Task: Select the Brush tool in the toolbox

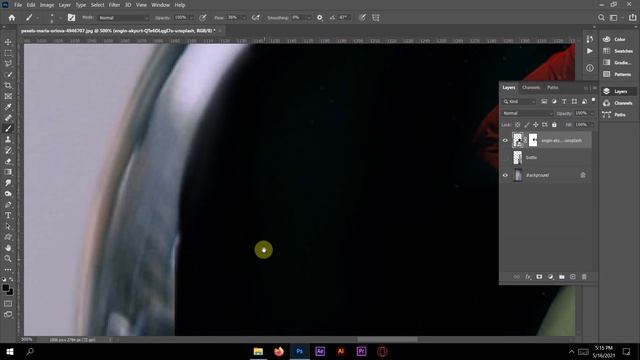Action: tap(8, 129)
